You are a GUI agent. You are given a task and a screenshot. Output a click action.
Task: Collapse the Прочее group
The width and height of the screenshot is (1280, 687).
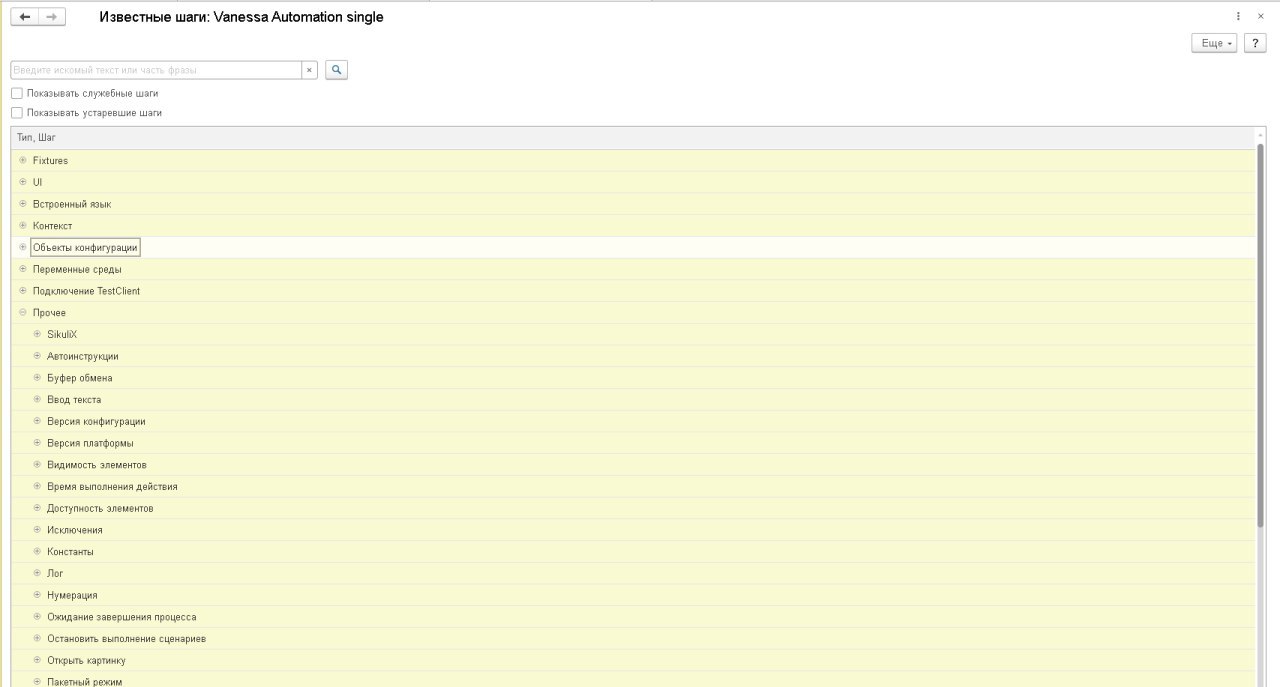23,313
